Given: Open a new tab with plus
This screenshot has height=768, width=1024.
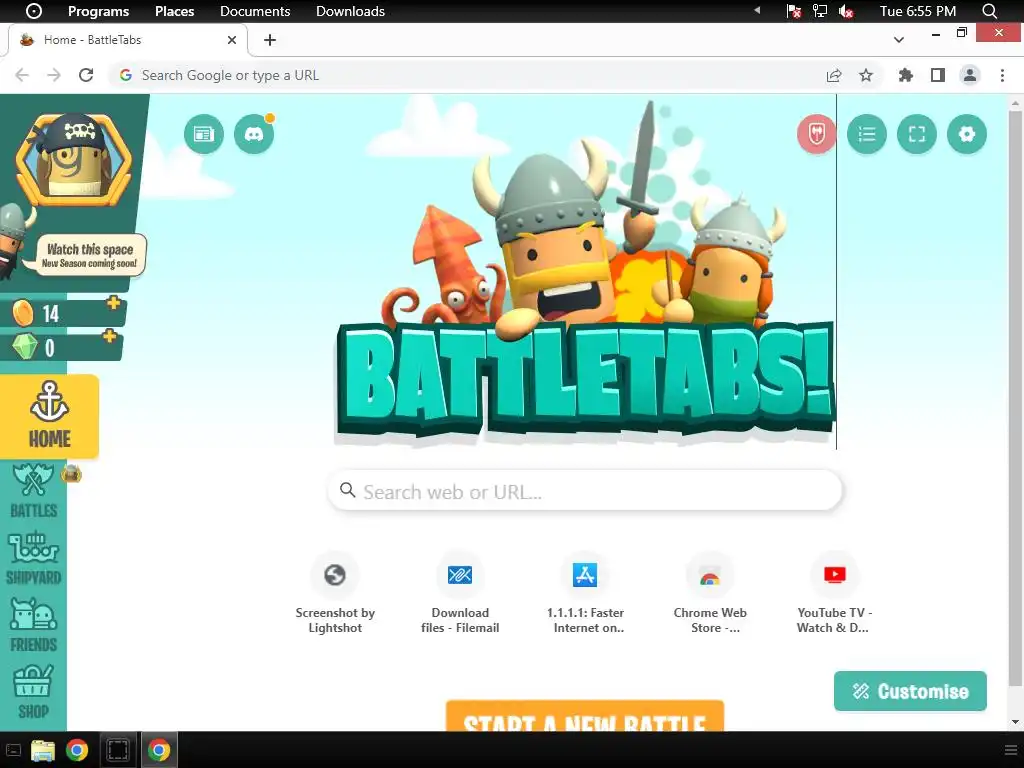Looking at the screenshot, I should 270,40.
